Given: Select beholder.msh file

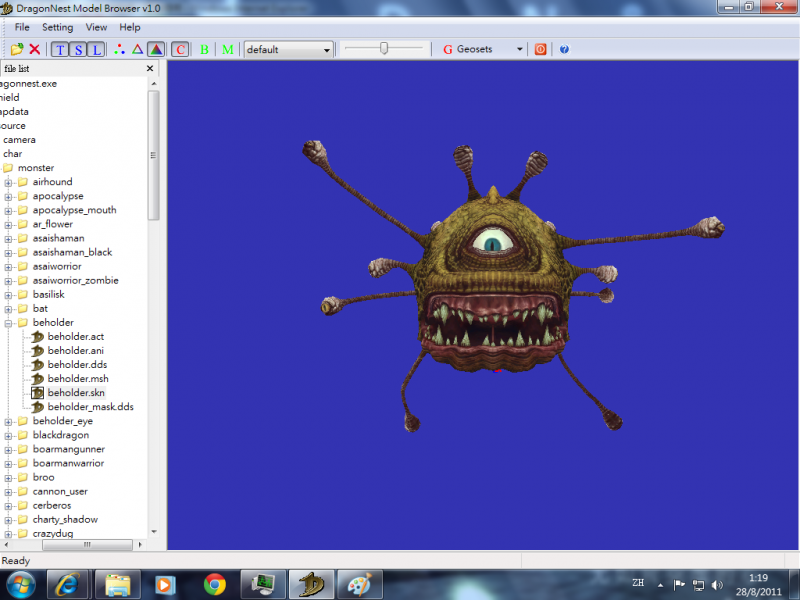Looking at the screenshot, I should (x=78, y=379).
